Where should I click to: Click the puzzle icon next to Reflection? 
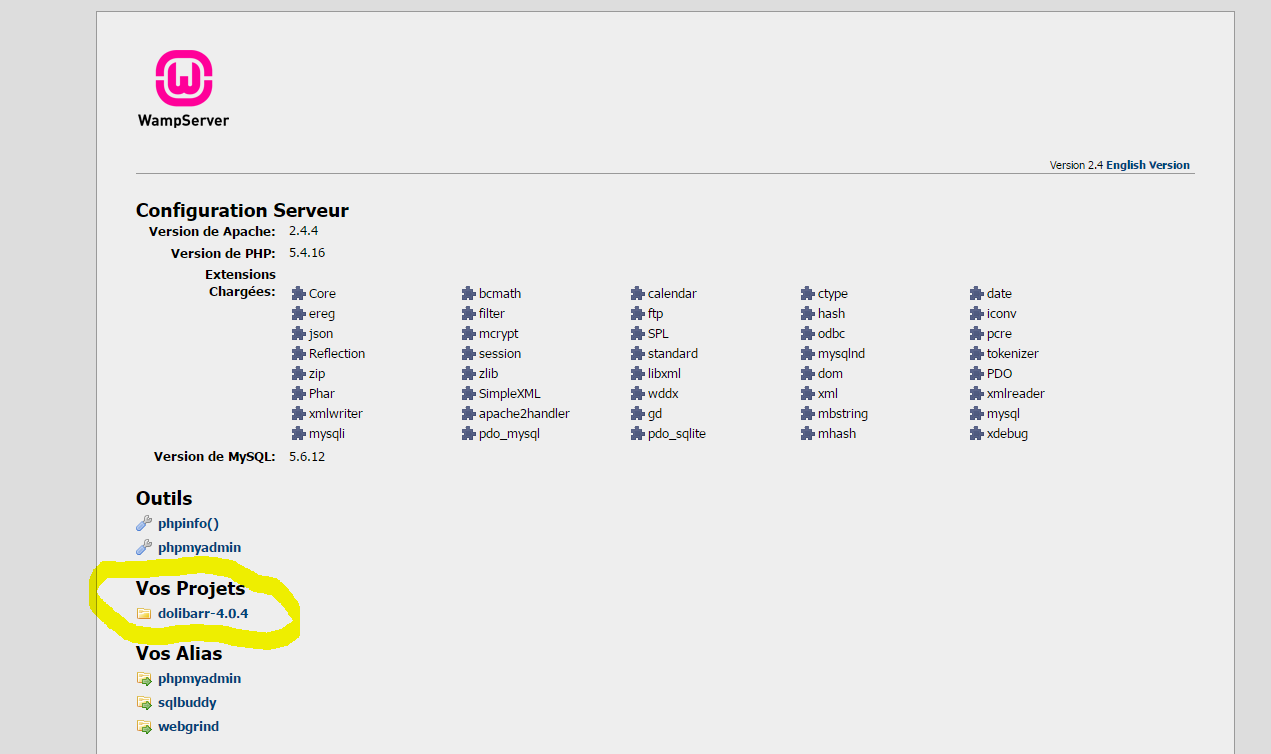tap(299, 353)
